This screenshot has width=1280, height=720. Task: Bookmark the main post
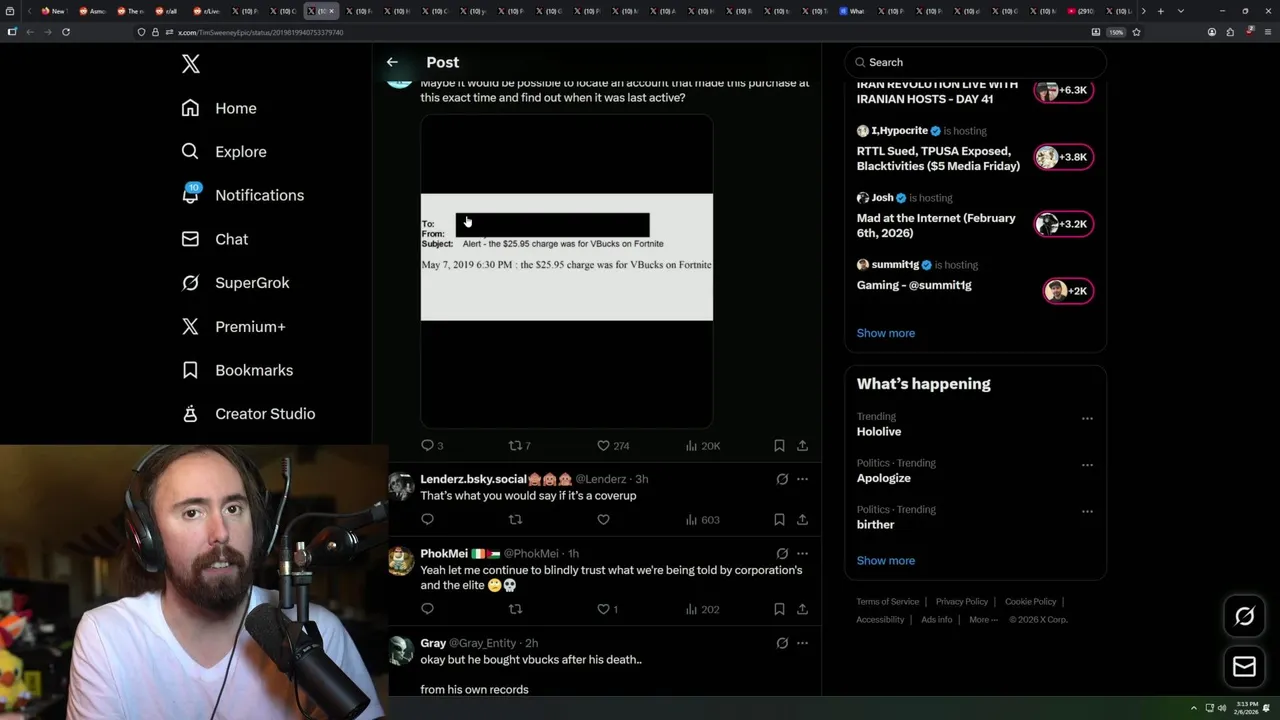[779, 446]
